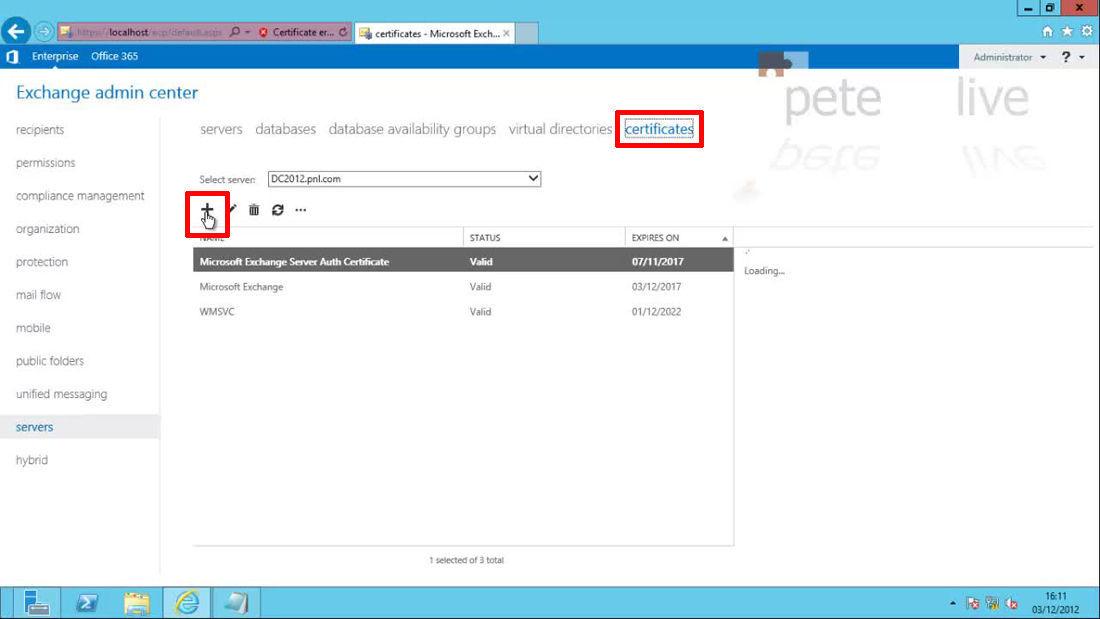Click the 07/11/2017 expiry date cell

(x=657, y=262)
